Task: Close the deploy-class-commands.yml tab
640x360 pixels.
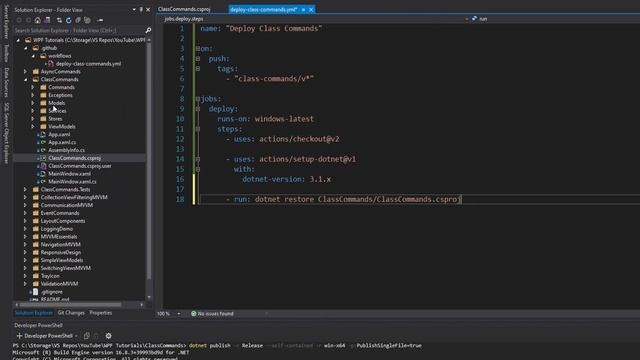Action: pyautogui.click(x=311, y=9)
